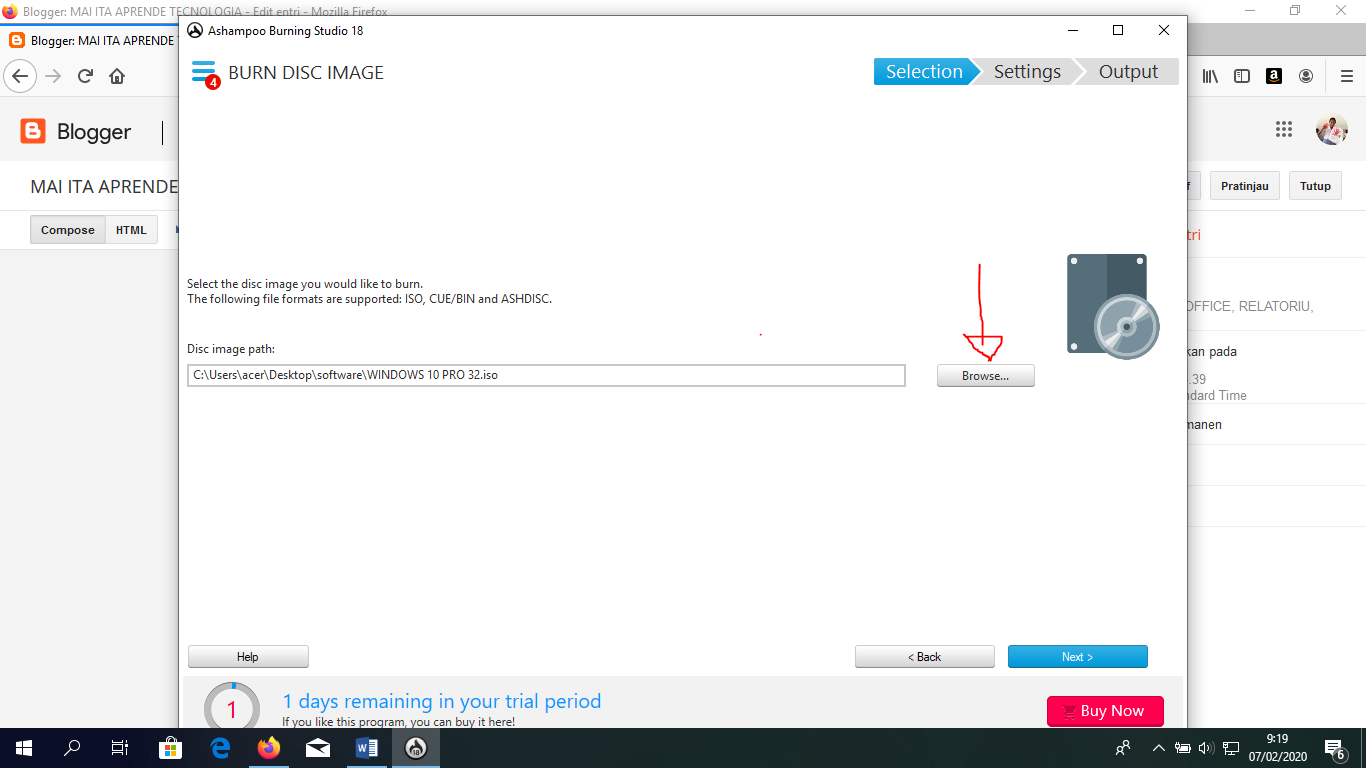Screen dimensions: 1366x768
Task: Launch Microsoft Store from the taskbar
Action: [x=171, y=748]
